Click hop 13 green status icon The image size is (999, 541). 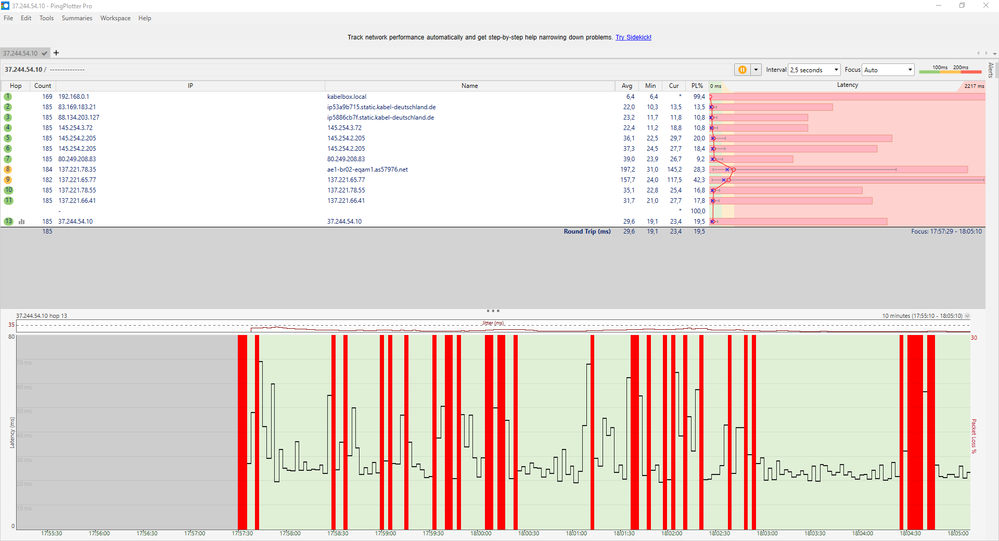[x=8, y=221]
